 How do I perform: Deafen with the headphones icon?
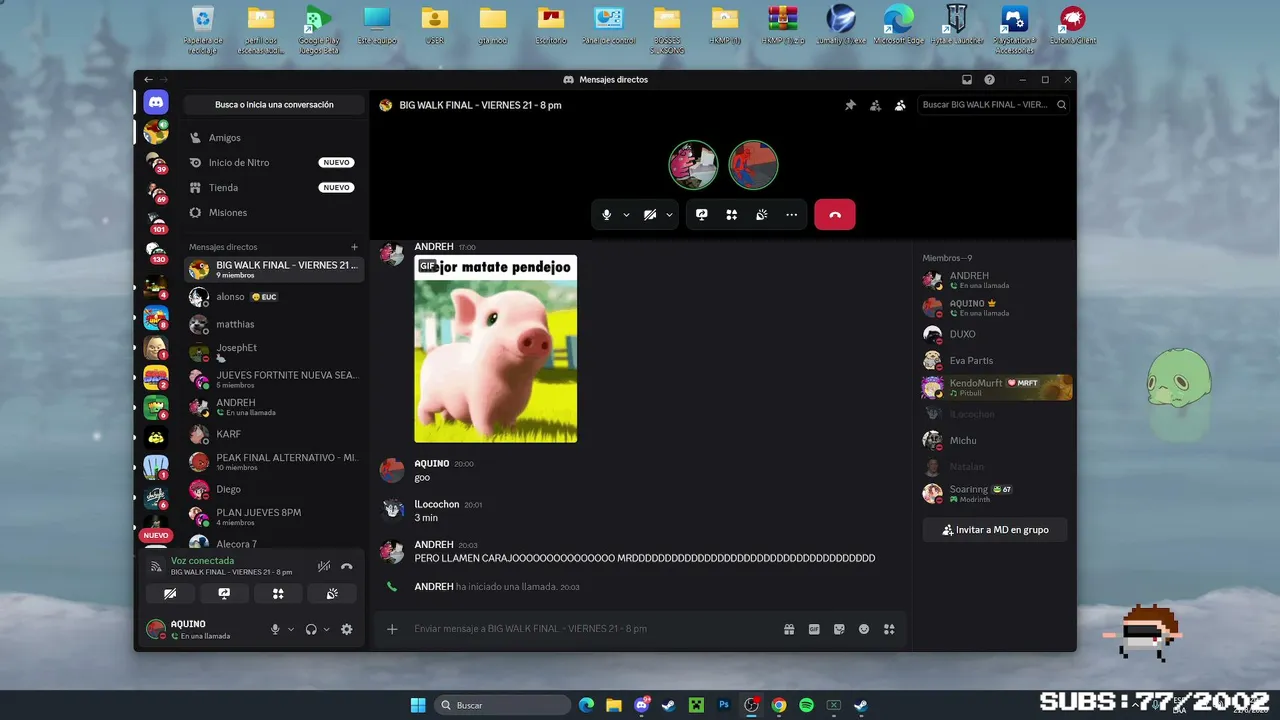311,629
